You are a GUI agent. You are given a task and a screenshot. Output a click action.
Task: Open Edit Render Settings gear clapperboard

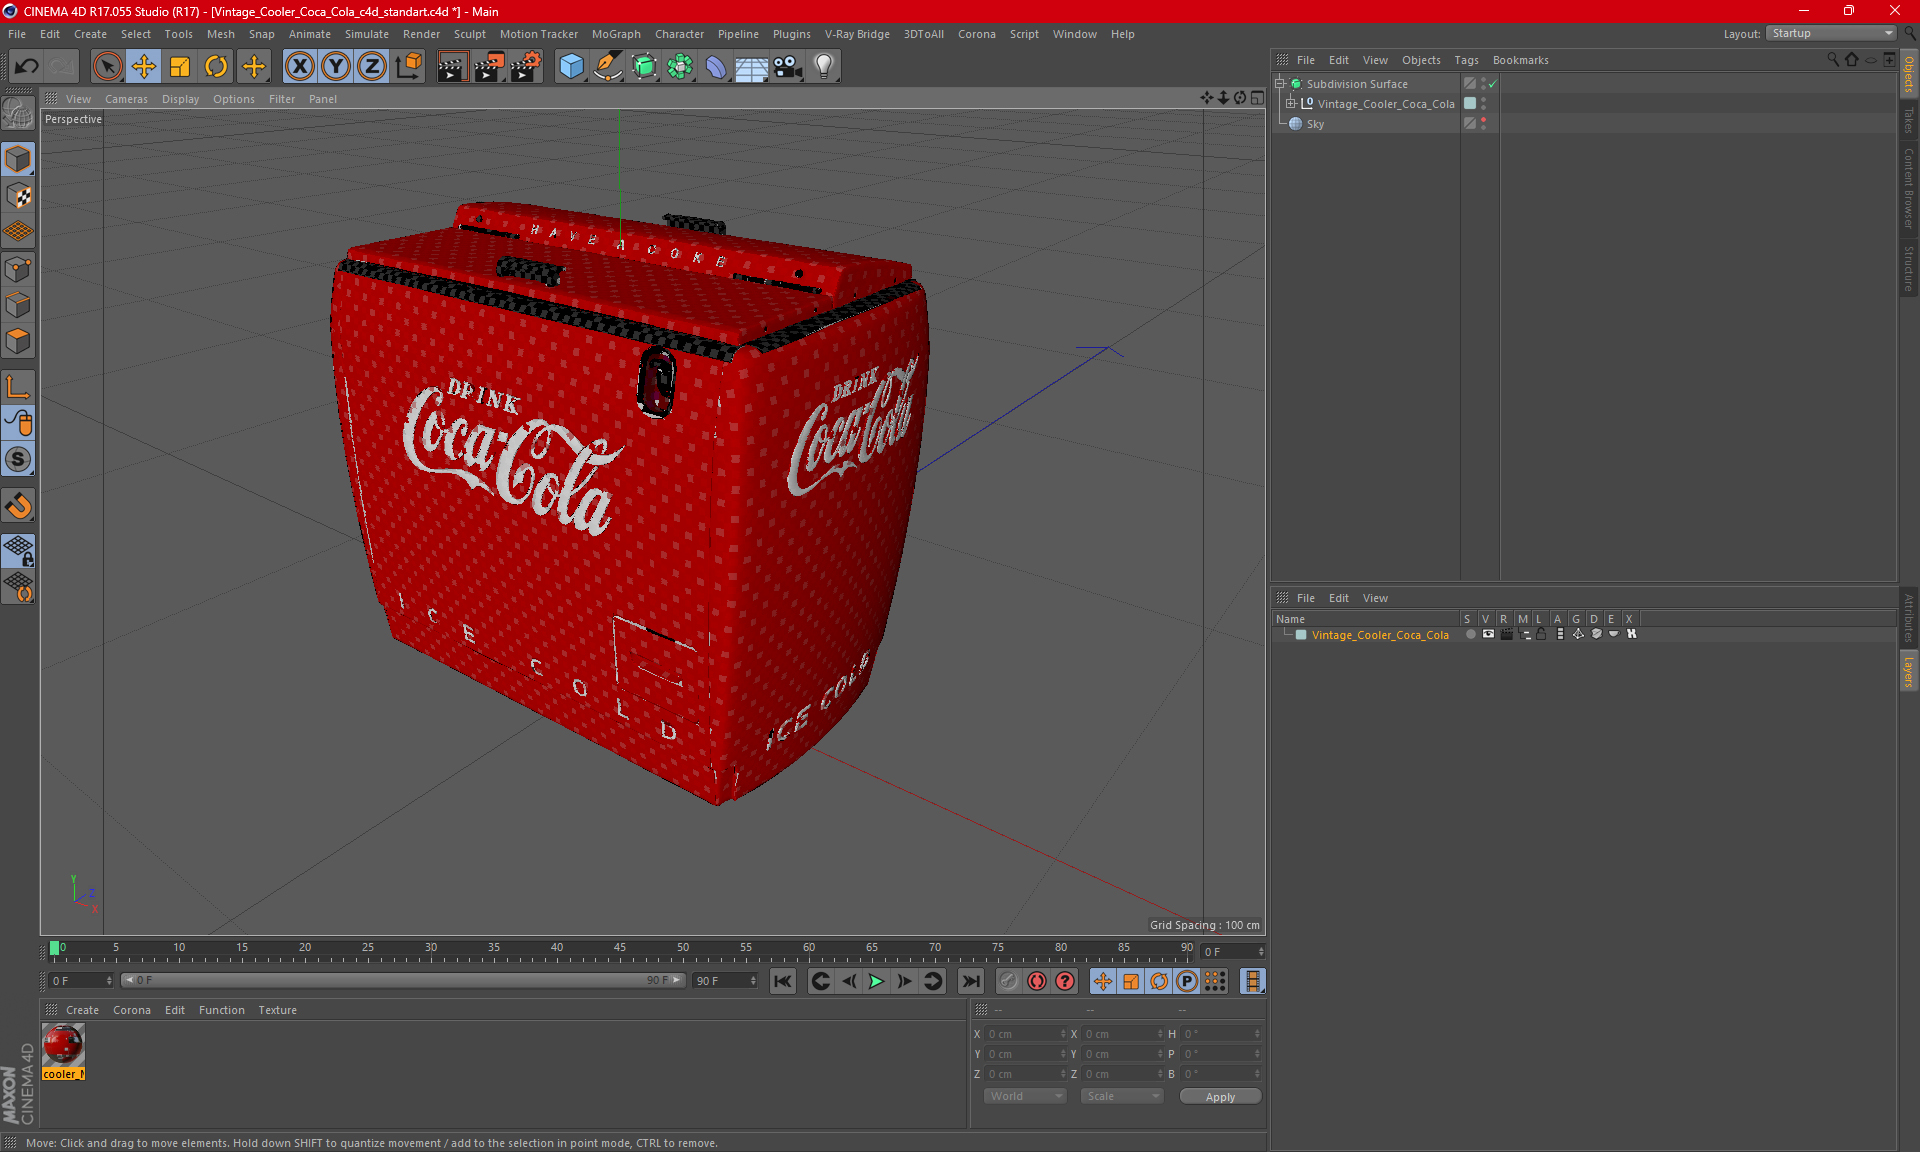pyautogui.click(x=526, y=67)
